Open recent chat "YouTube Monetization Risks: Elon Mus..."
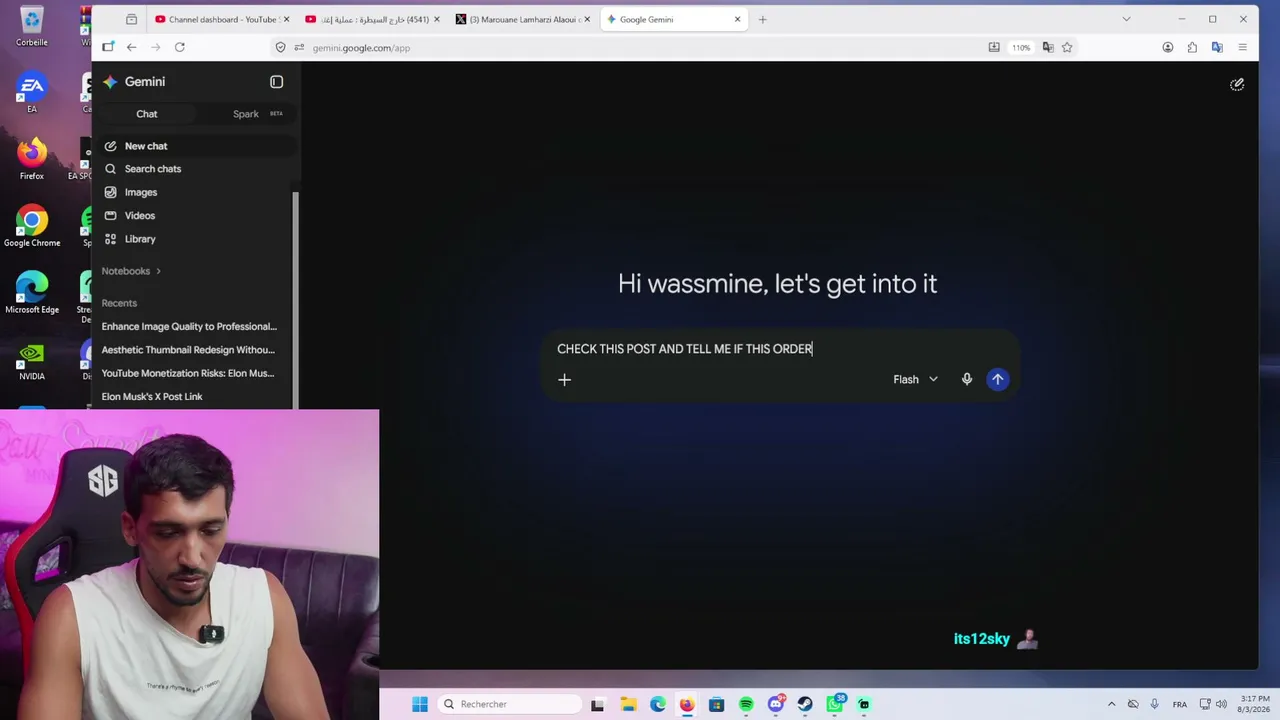This screenshot has width=1280, height=720. tap(188, 373)
